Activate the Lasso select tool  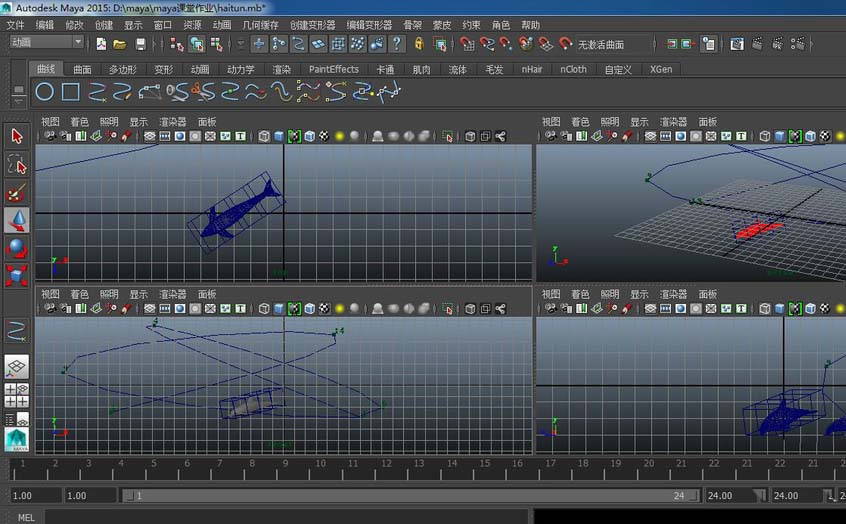17,164
